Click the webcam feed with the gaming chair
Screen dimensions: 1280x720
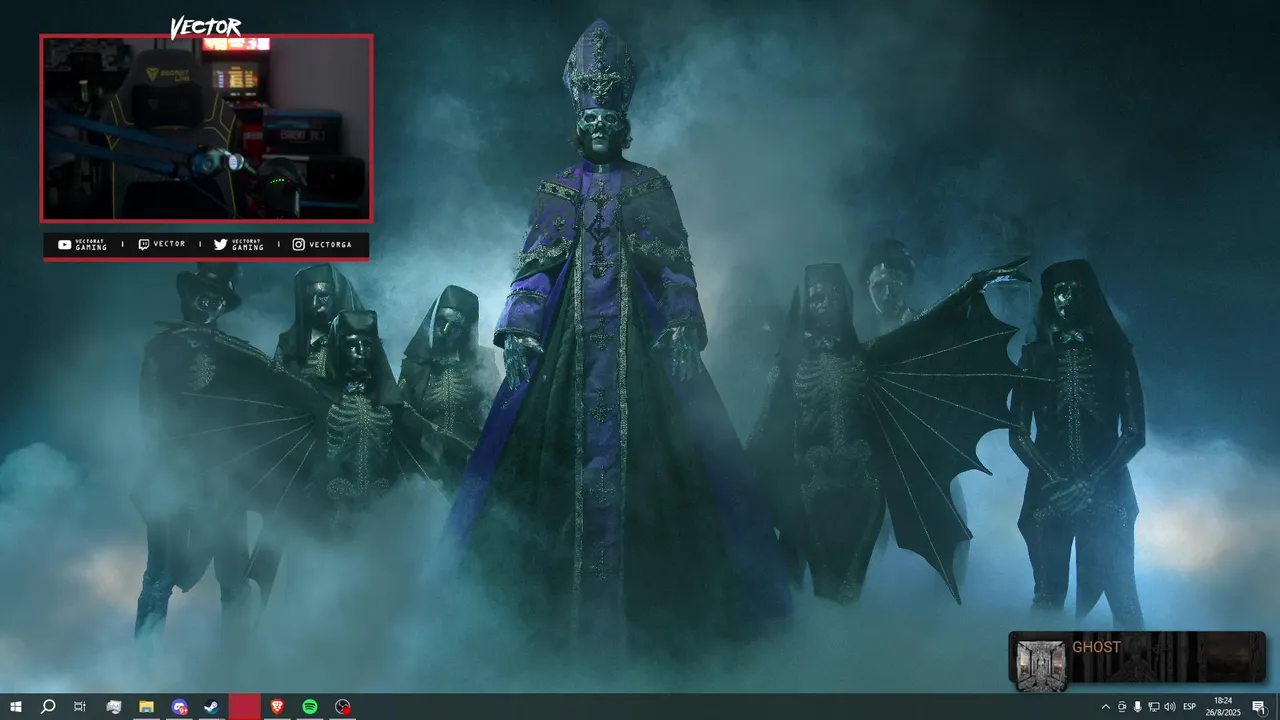[x=206, y=128]
